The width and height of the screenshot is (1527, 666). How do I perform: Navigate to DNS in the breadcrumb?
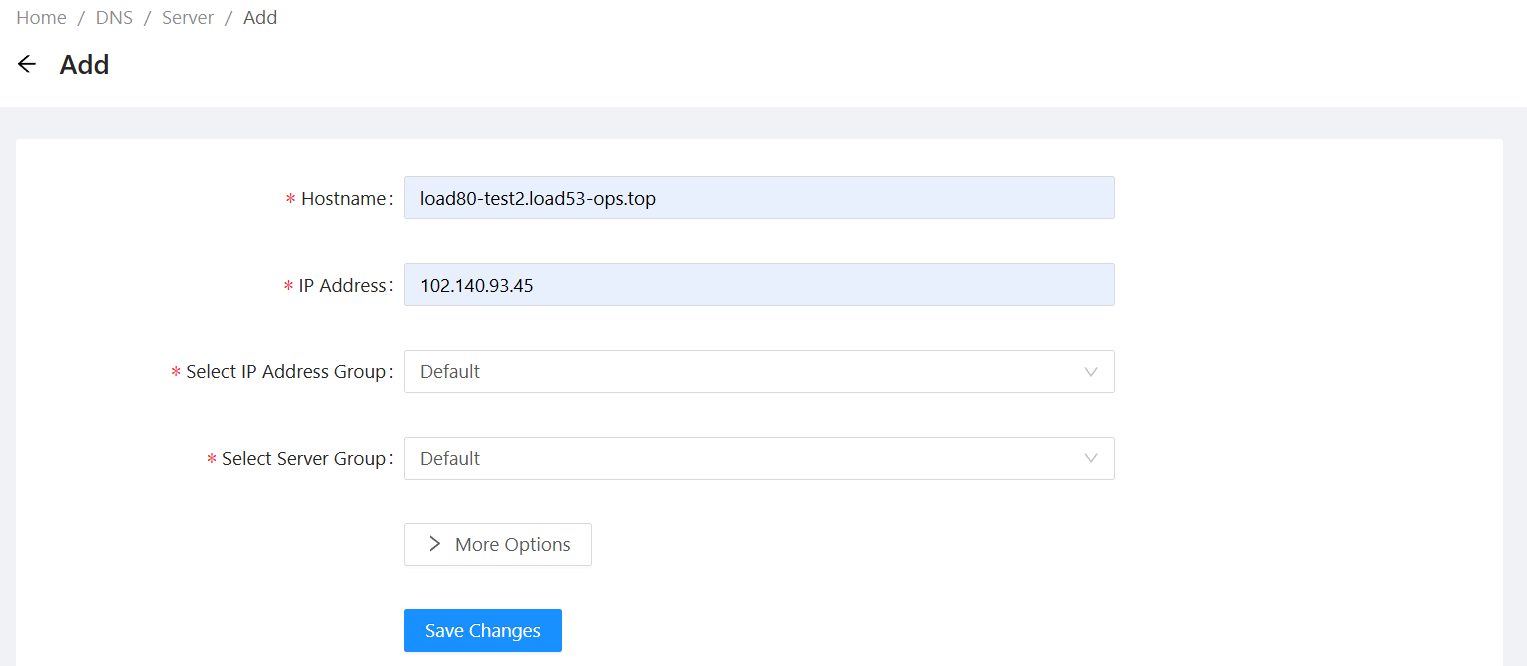114,18
